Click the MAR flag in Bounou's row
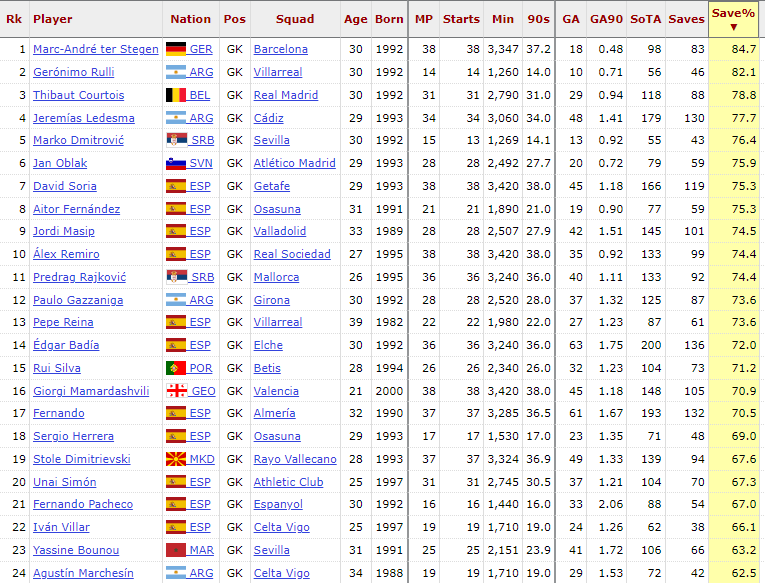Screen dimensions: 765x583 pyautogui.click(x=176, y=550)
